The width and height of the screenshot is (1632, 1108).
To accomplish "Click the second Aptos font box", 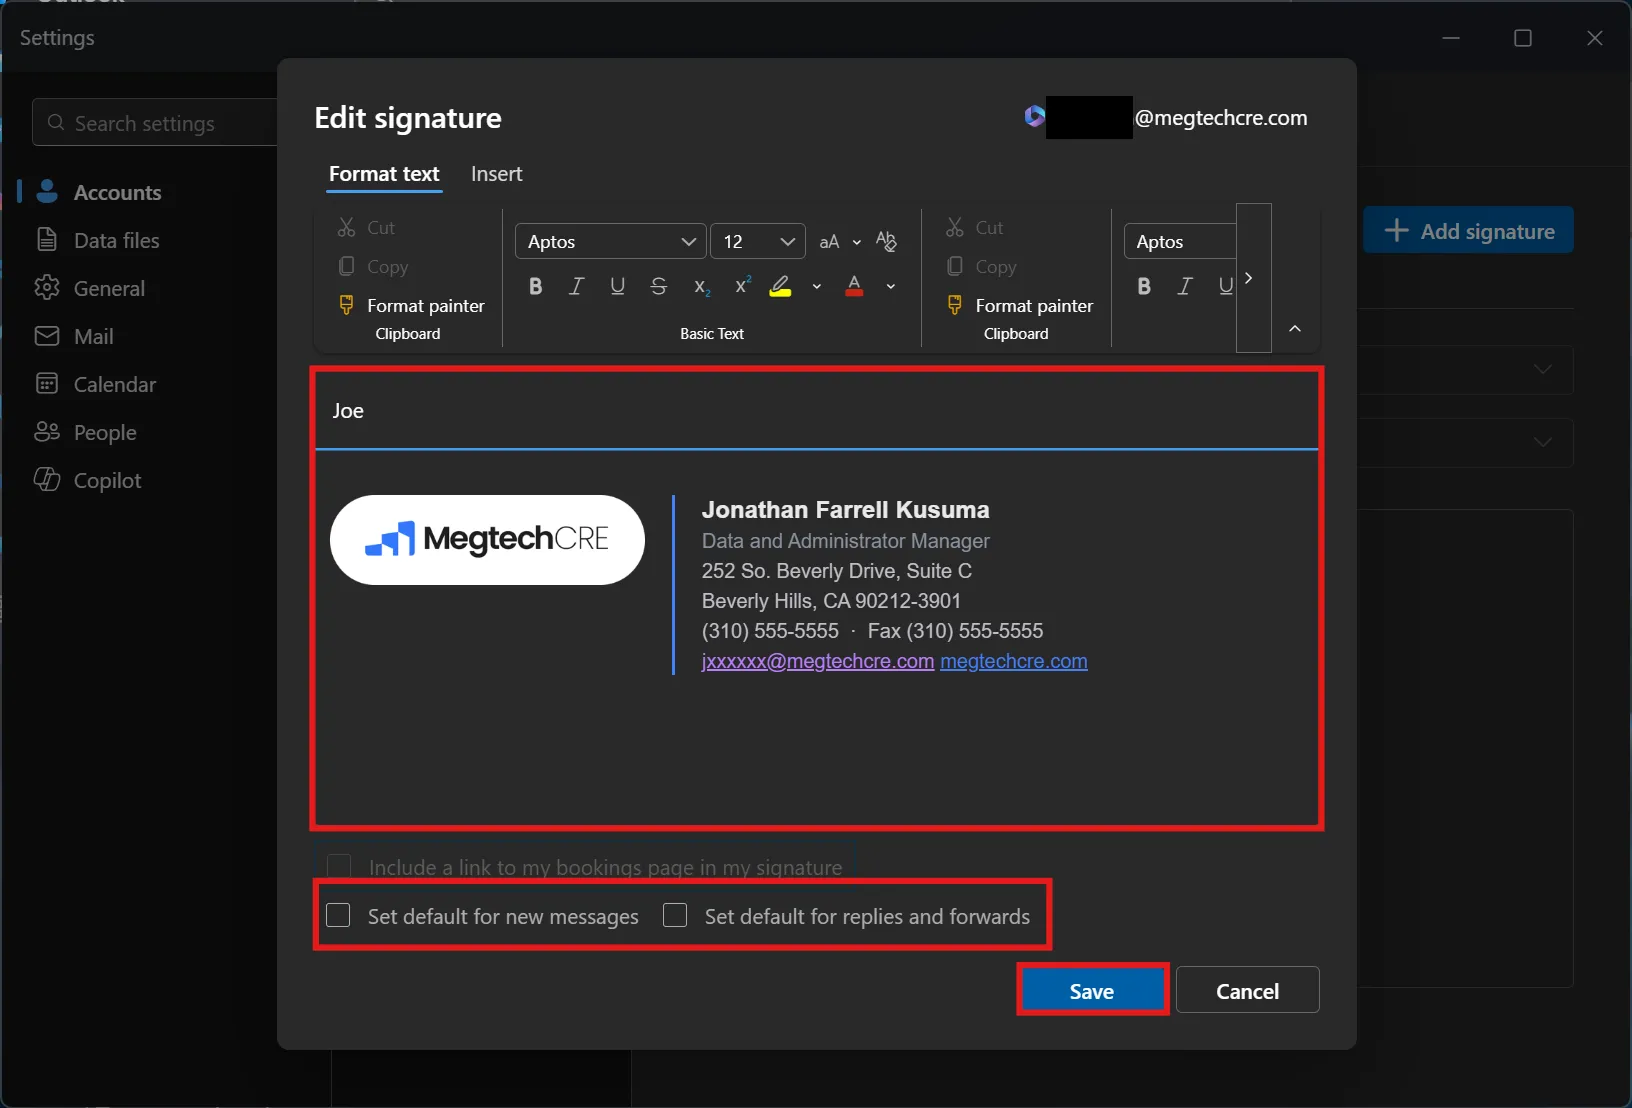I will [1180, 242].
